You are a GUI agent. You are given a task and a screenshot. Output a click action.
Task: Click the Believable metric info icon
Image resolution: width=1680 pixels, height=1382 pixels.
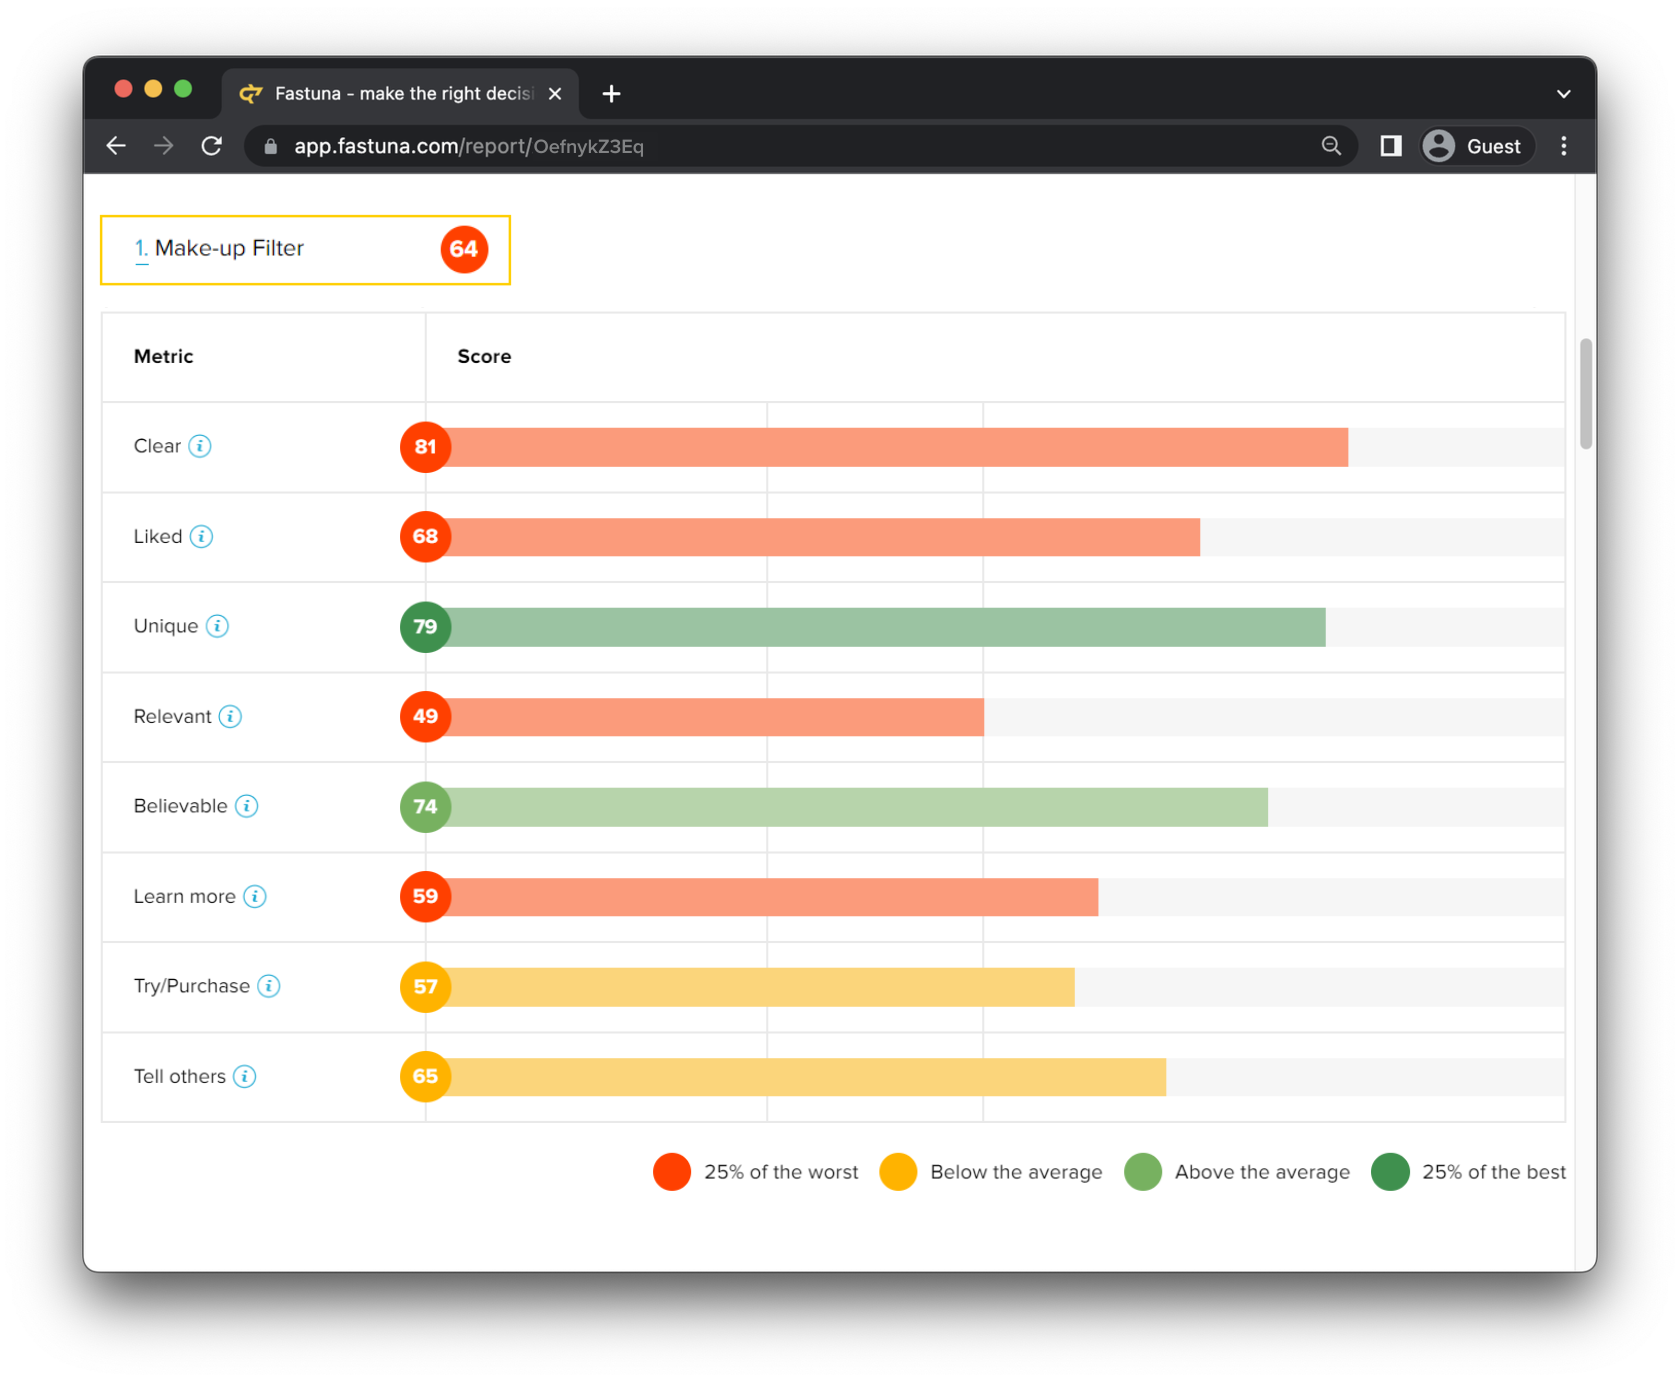click(245, 806)
